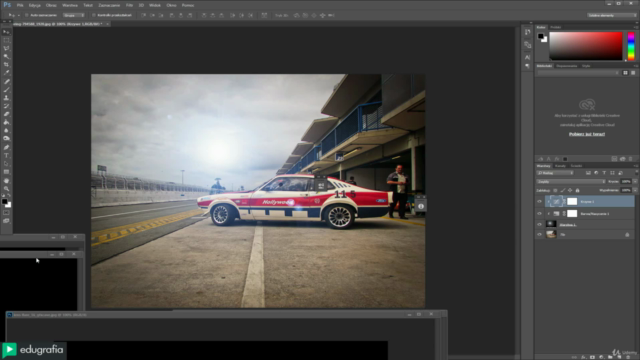Open the Color panel flyout menu
Image resolution: width=640 pixels, height=360 pixels.
pos(636,27)
